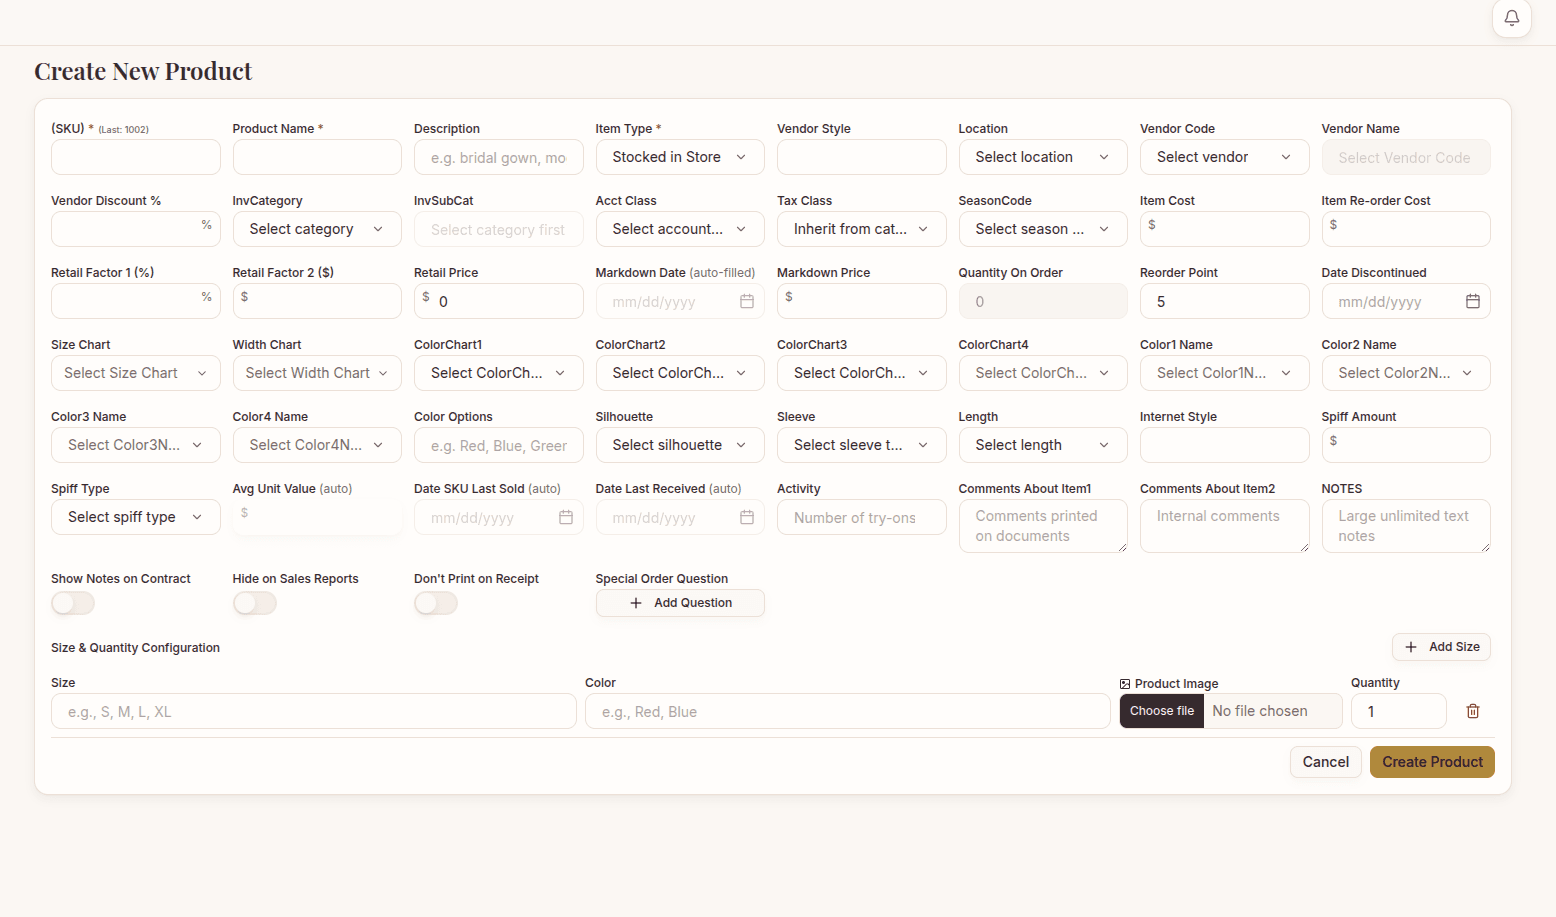The width and height of the screenshot is (1556, 917).
Task: Click the Color input in configuration row
Action: click(x=848, y=711)
